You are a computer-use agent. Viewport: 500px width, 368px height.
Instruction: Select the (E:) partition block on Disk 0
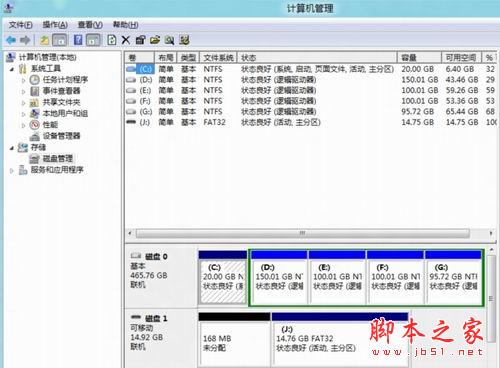click(x=337, y=278)
